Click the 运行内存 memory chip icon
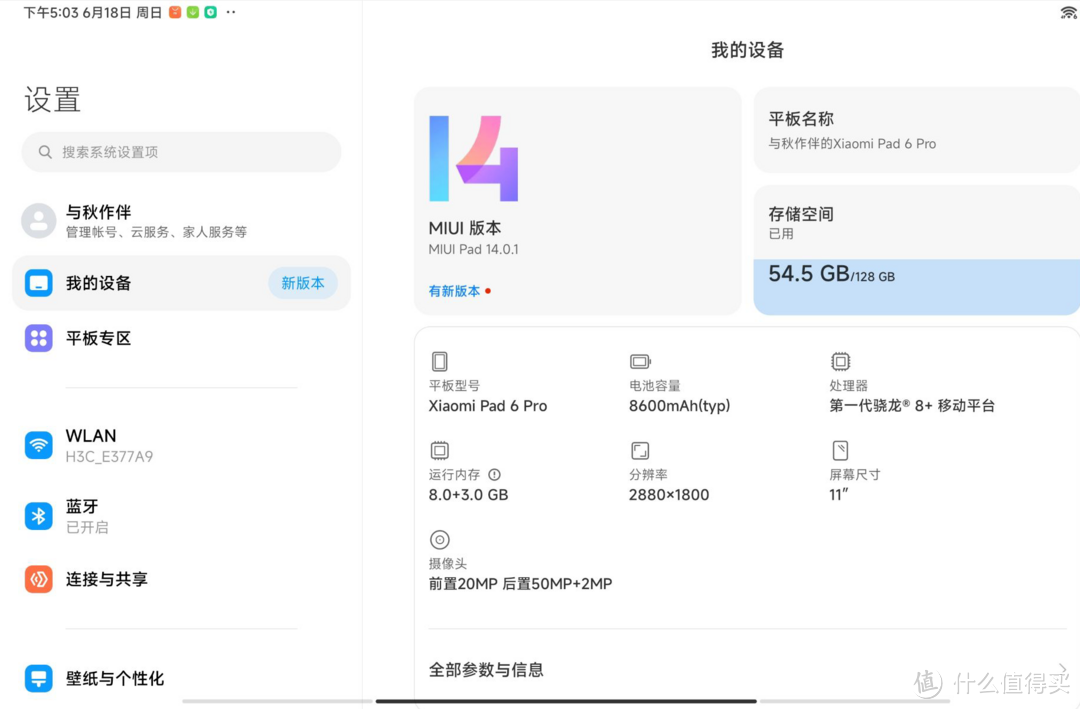The width and height of the screenshot is (1080, 709). coord(439,451)
